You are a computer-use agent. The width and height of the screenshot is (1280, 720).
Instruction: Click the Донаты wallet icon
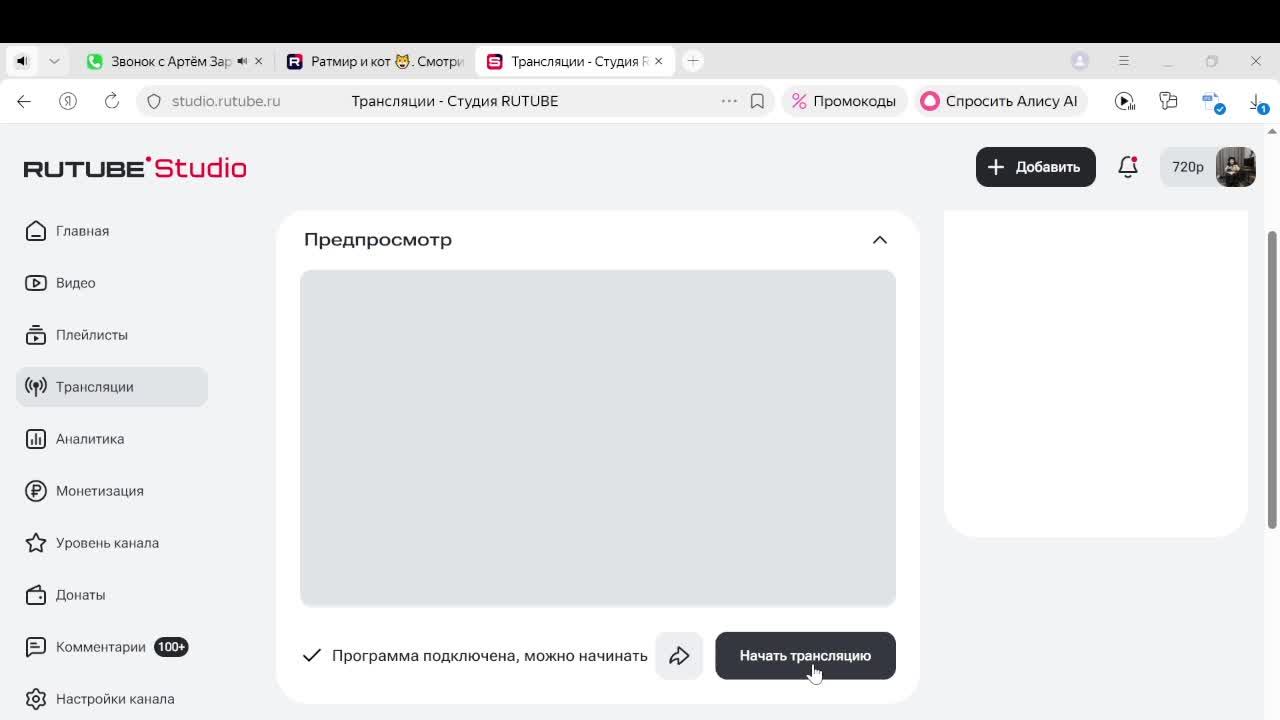(x=36, y=595)
